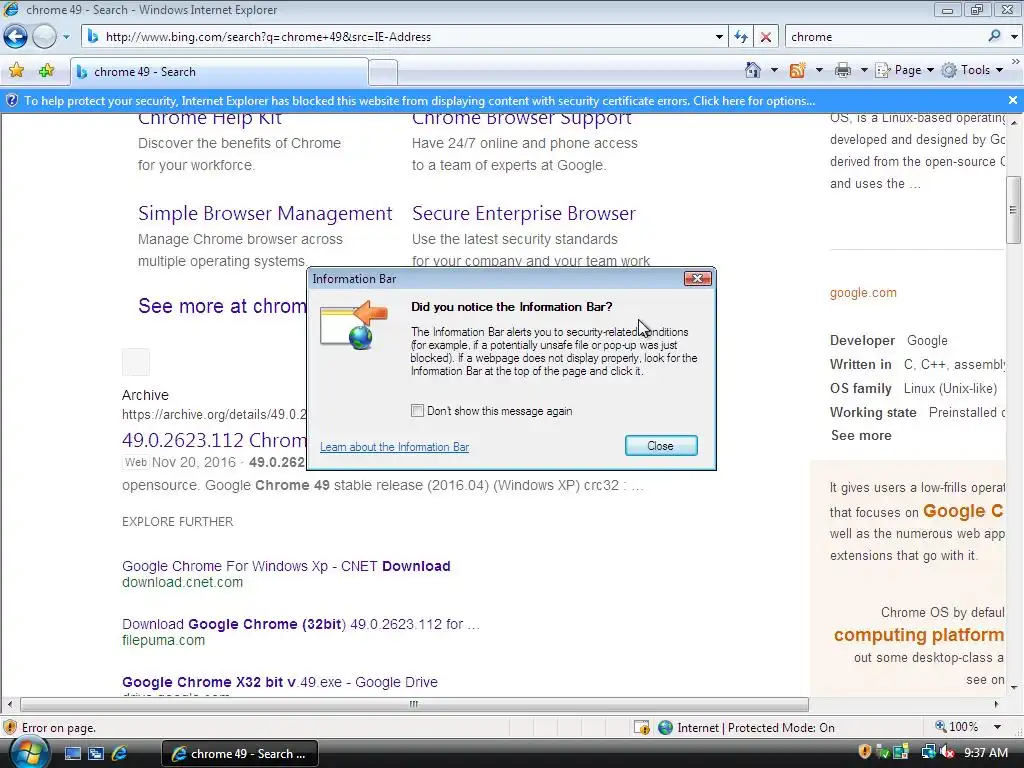This screenshot has height=768, width=1024.
Task: Click Learn about the Information Bar link
Action: pyautogui.click(x=394, y=447)
